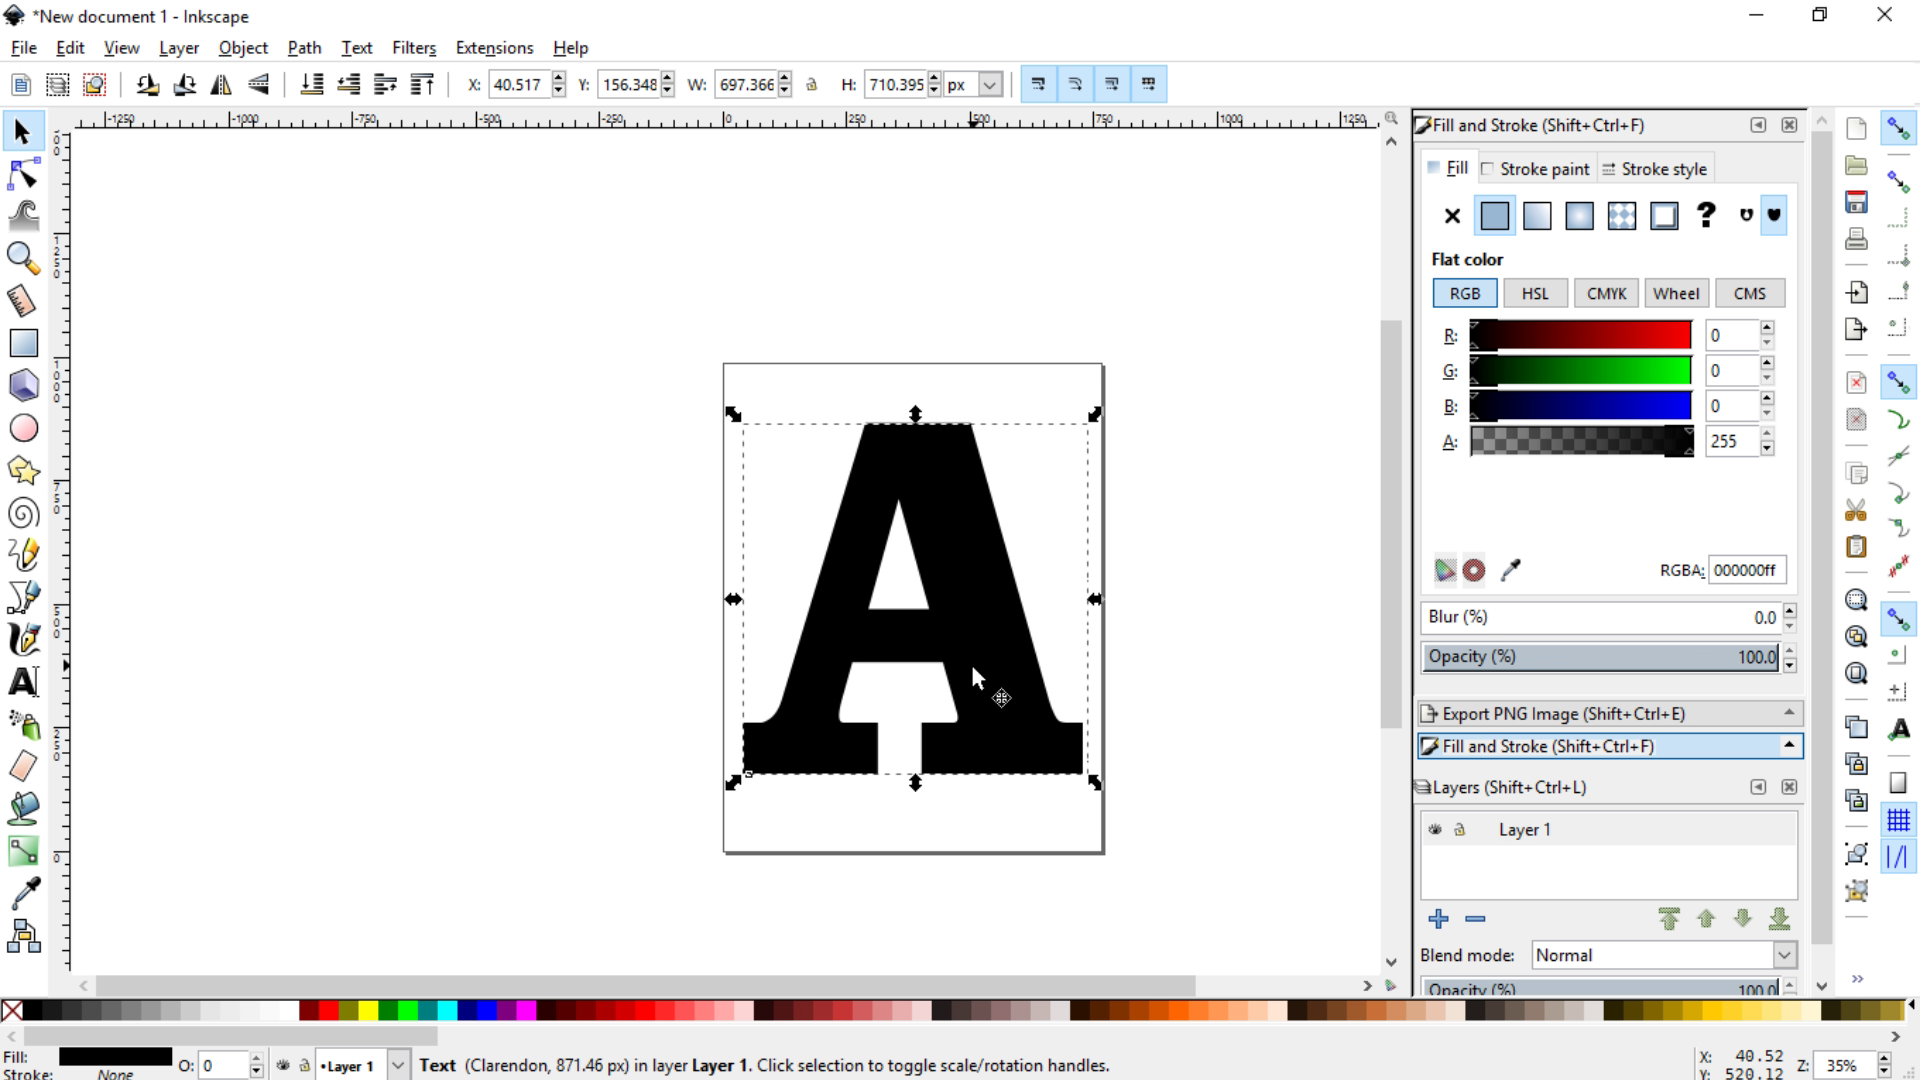The height and width of the screenshot is (1080, 1920).
Task: Choose No paint X fill option
Action: point(1452,216)
